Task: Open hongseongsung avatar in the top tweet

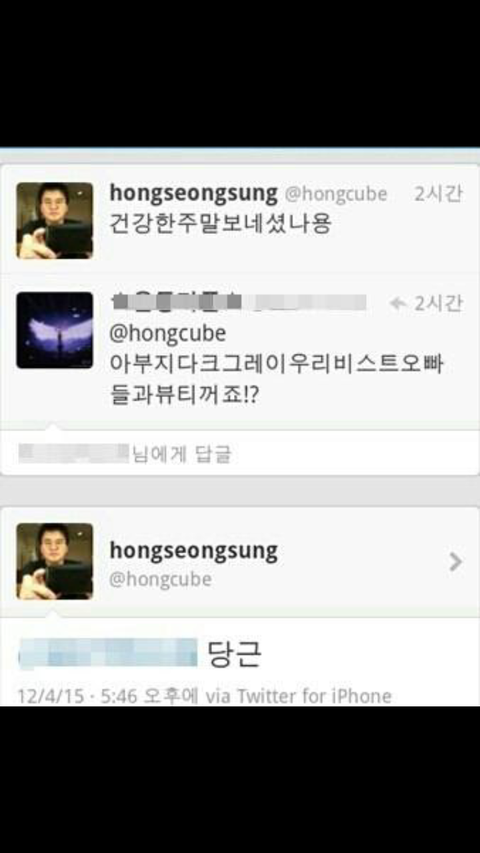Action: click(54, 220)
